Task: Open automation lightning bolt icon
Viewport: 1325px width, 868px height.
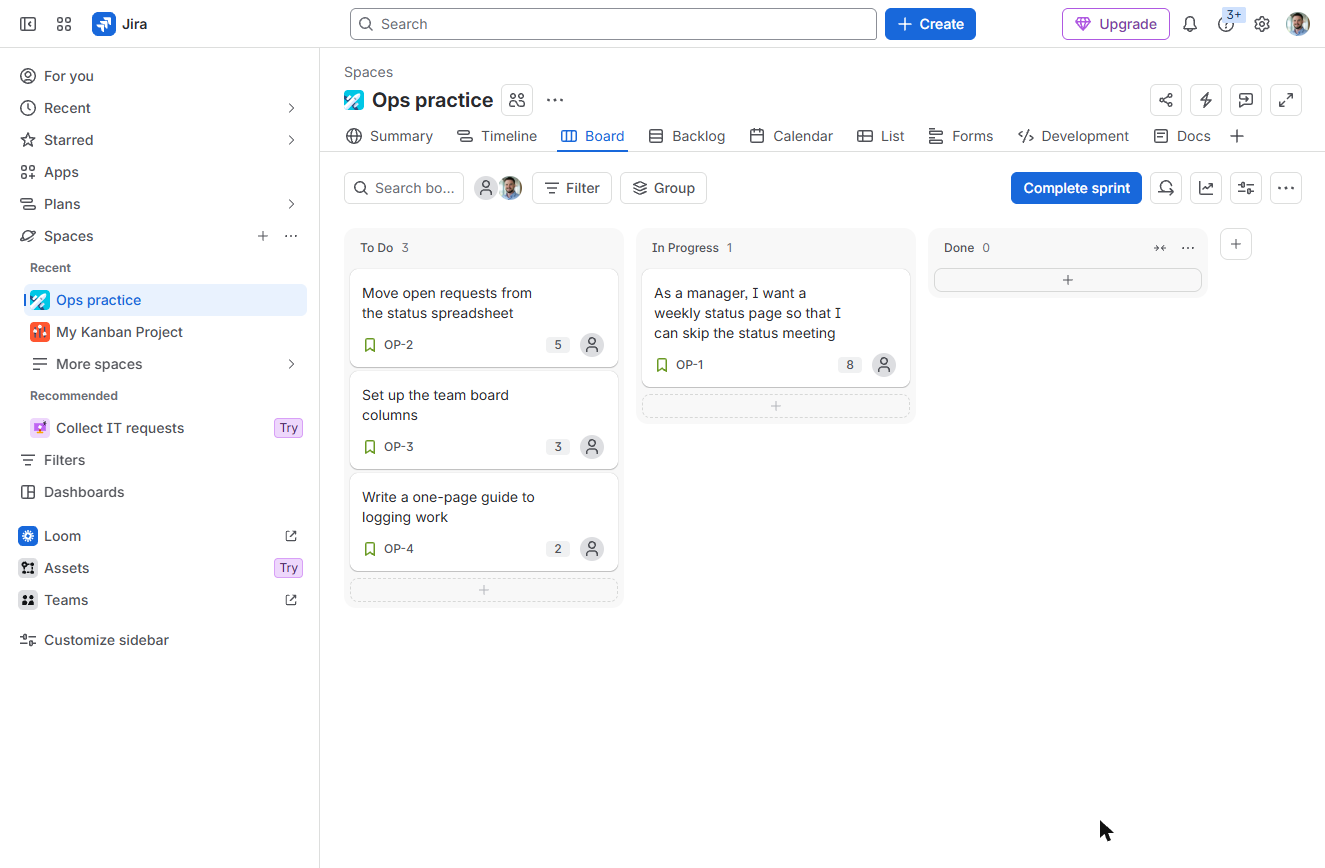Action: click(1206, 100)
